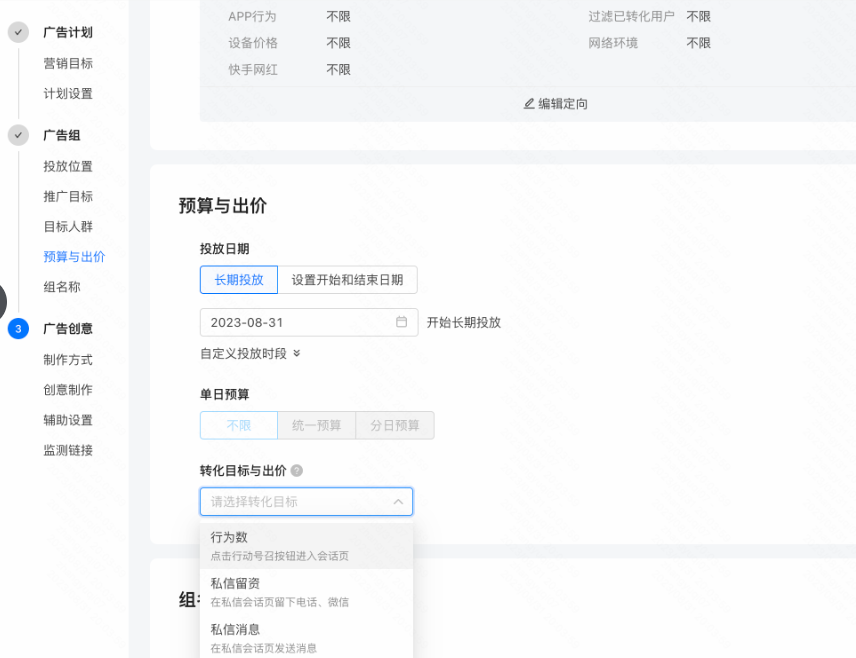The width and height of the screenshot is (856, 658).
Task: Expand 自定义投放时段 chevron
Action: click(296, 353)
